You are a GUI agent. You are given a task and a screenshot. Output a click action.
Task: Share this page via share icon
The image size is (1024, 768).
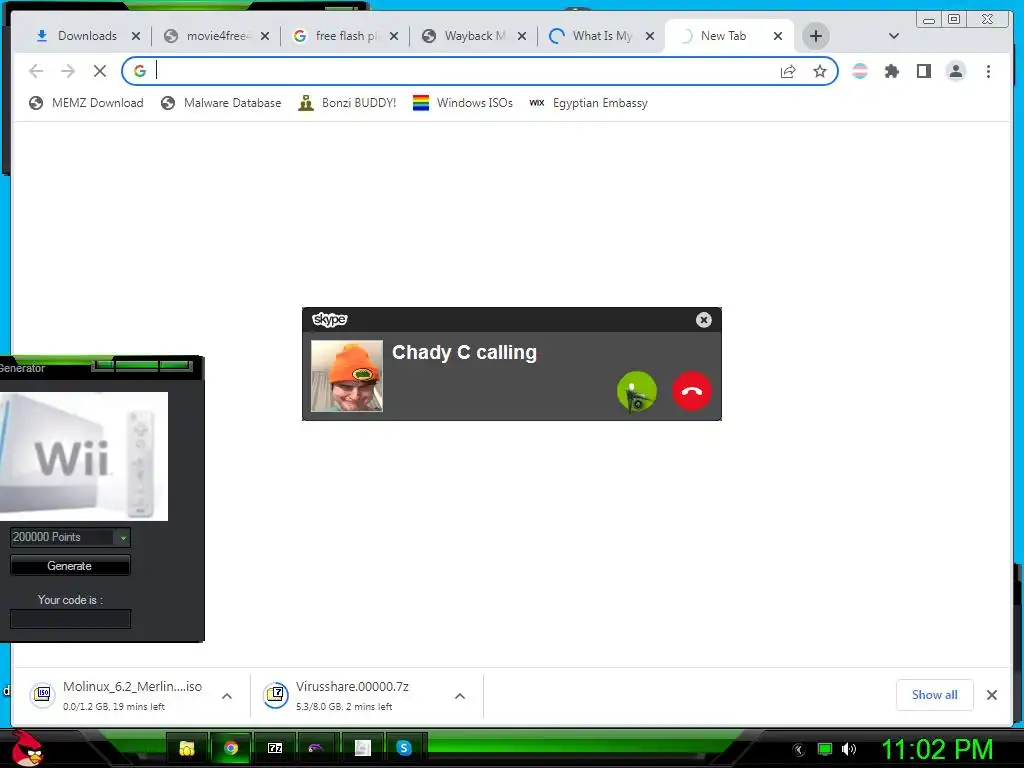click(x=788, y=71)
